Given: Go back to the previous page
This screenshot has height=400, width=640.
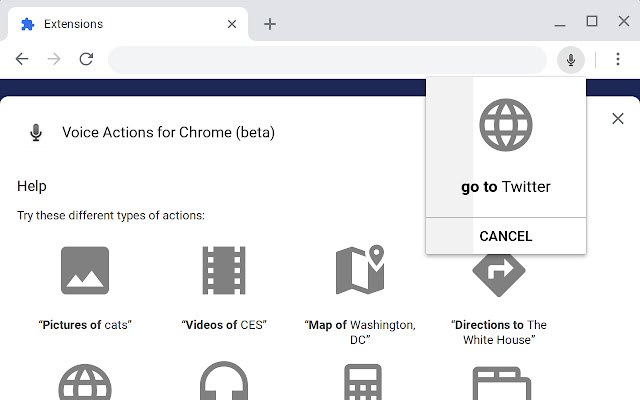Looking at the screenshot, I should (x=22, y=60).
